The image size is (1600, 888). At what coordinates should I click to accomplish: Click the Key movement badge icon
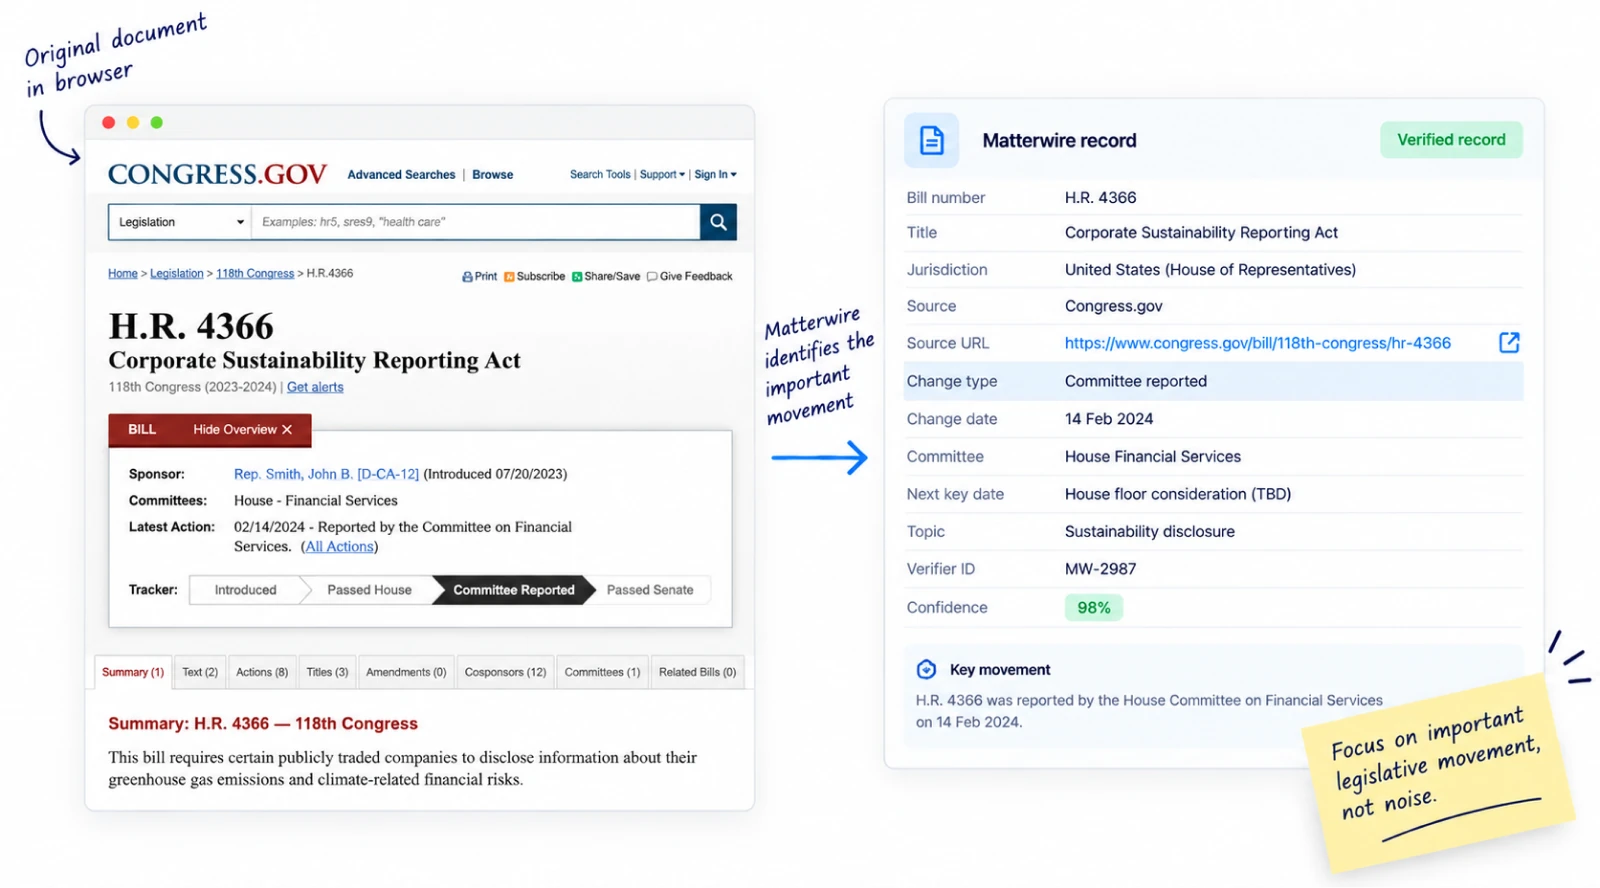[x=927, y=670]
